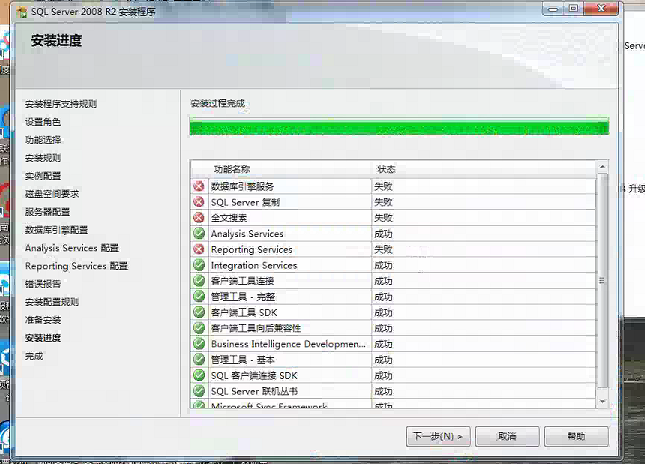The image size is (645, 464).
Task: Select the Analysis Services 配置 step
Action: tap(72, 248)
